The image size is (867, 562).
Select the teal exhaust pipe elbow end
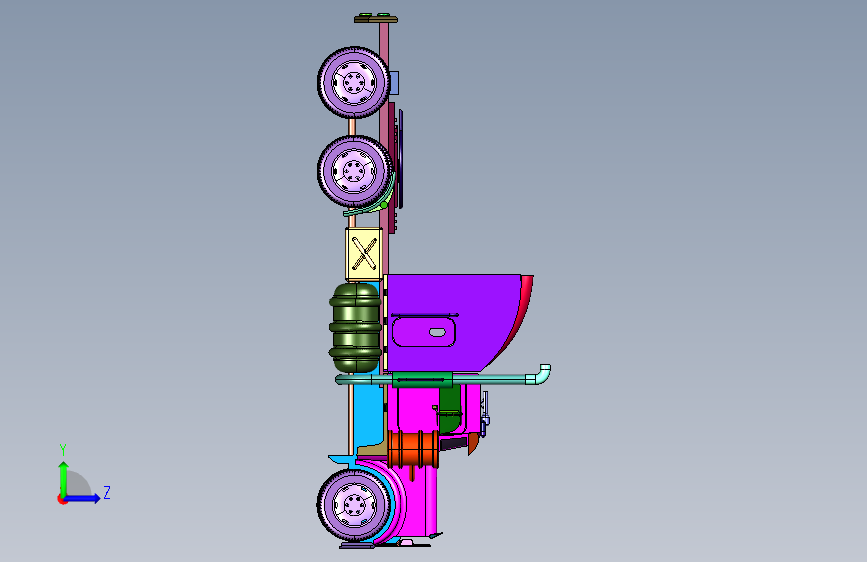point(539,374)
